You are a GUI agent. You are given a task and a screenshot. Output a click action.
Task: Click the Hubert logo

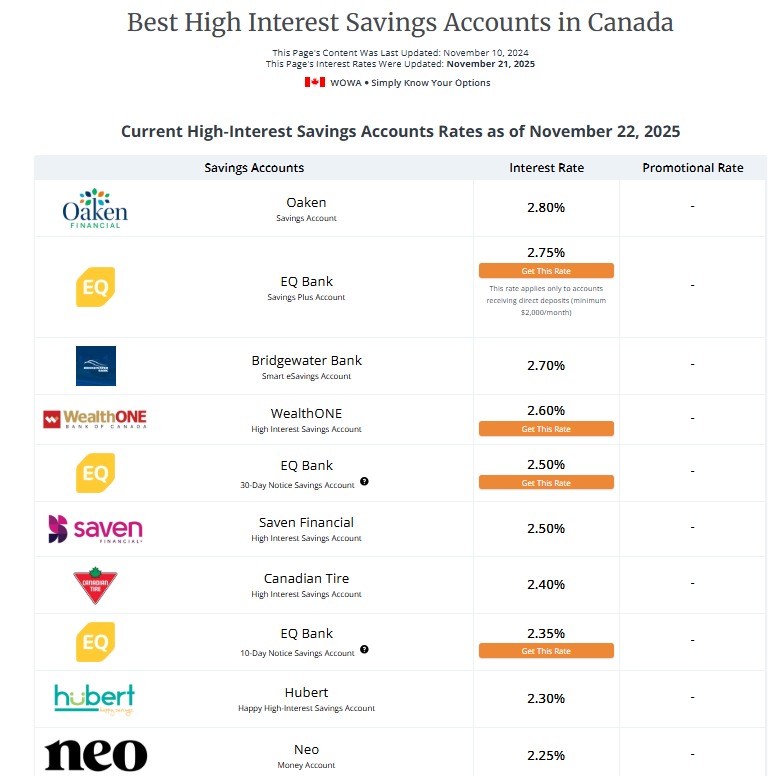95,699
